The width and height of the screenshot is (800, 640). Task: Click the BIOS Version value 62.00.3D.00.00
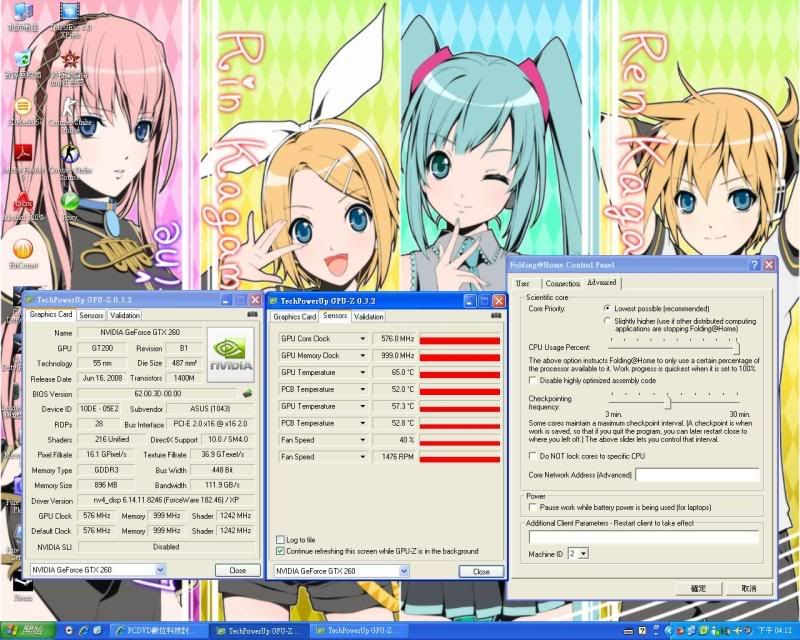pyautogui.click(x=158, y=393)
